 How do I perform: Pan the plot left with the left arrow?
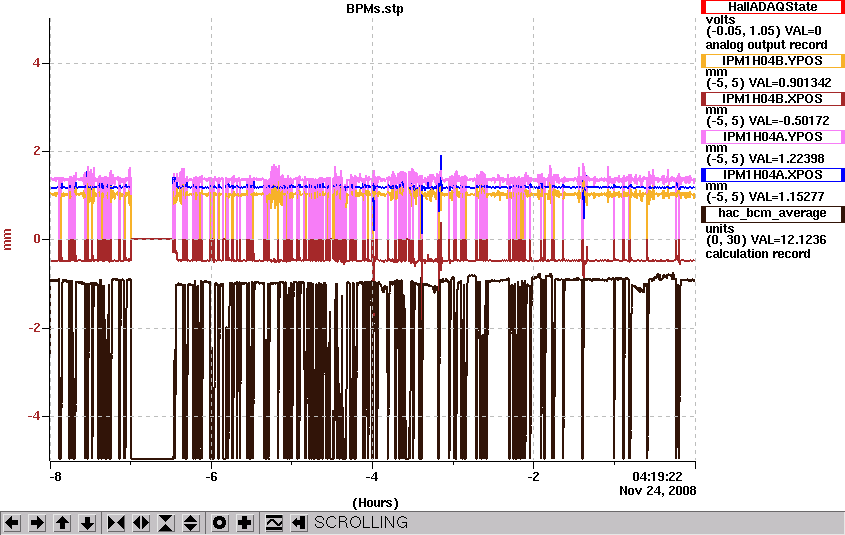coord(12,523)
